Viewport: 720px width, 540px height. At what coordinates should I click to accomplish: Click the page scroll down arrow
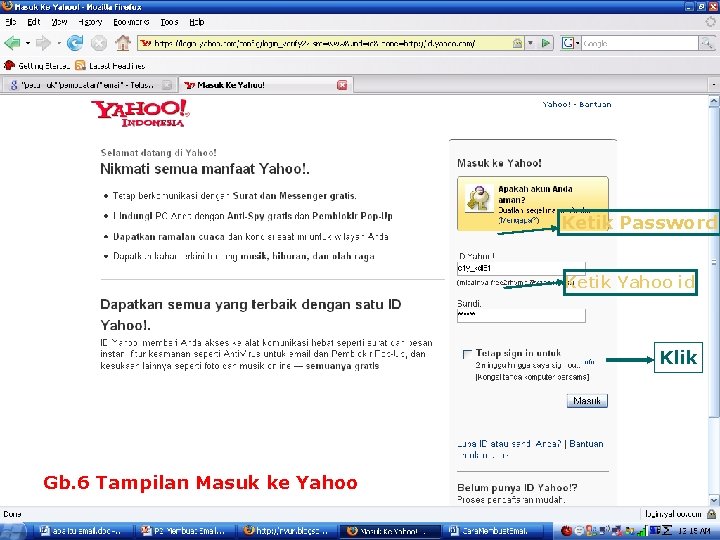(714, 500)
